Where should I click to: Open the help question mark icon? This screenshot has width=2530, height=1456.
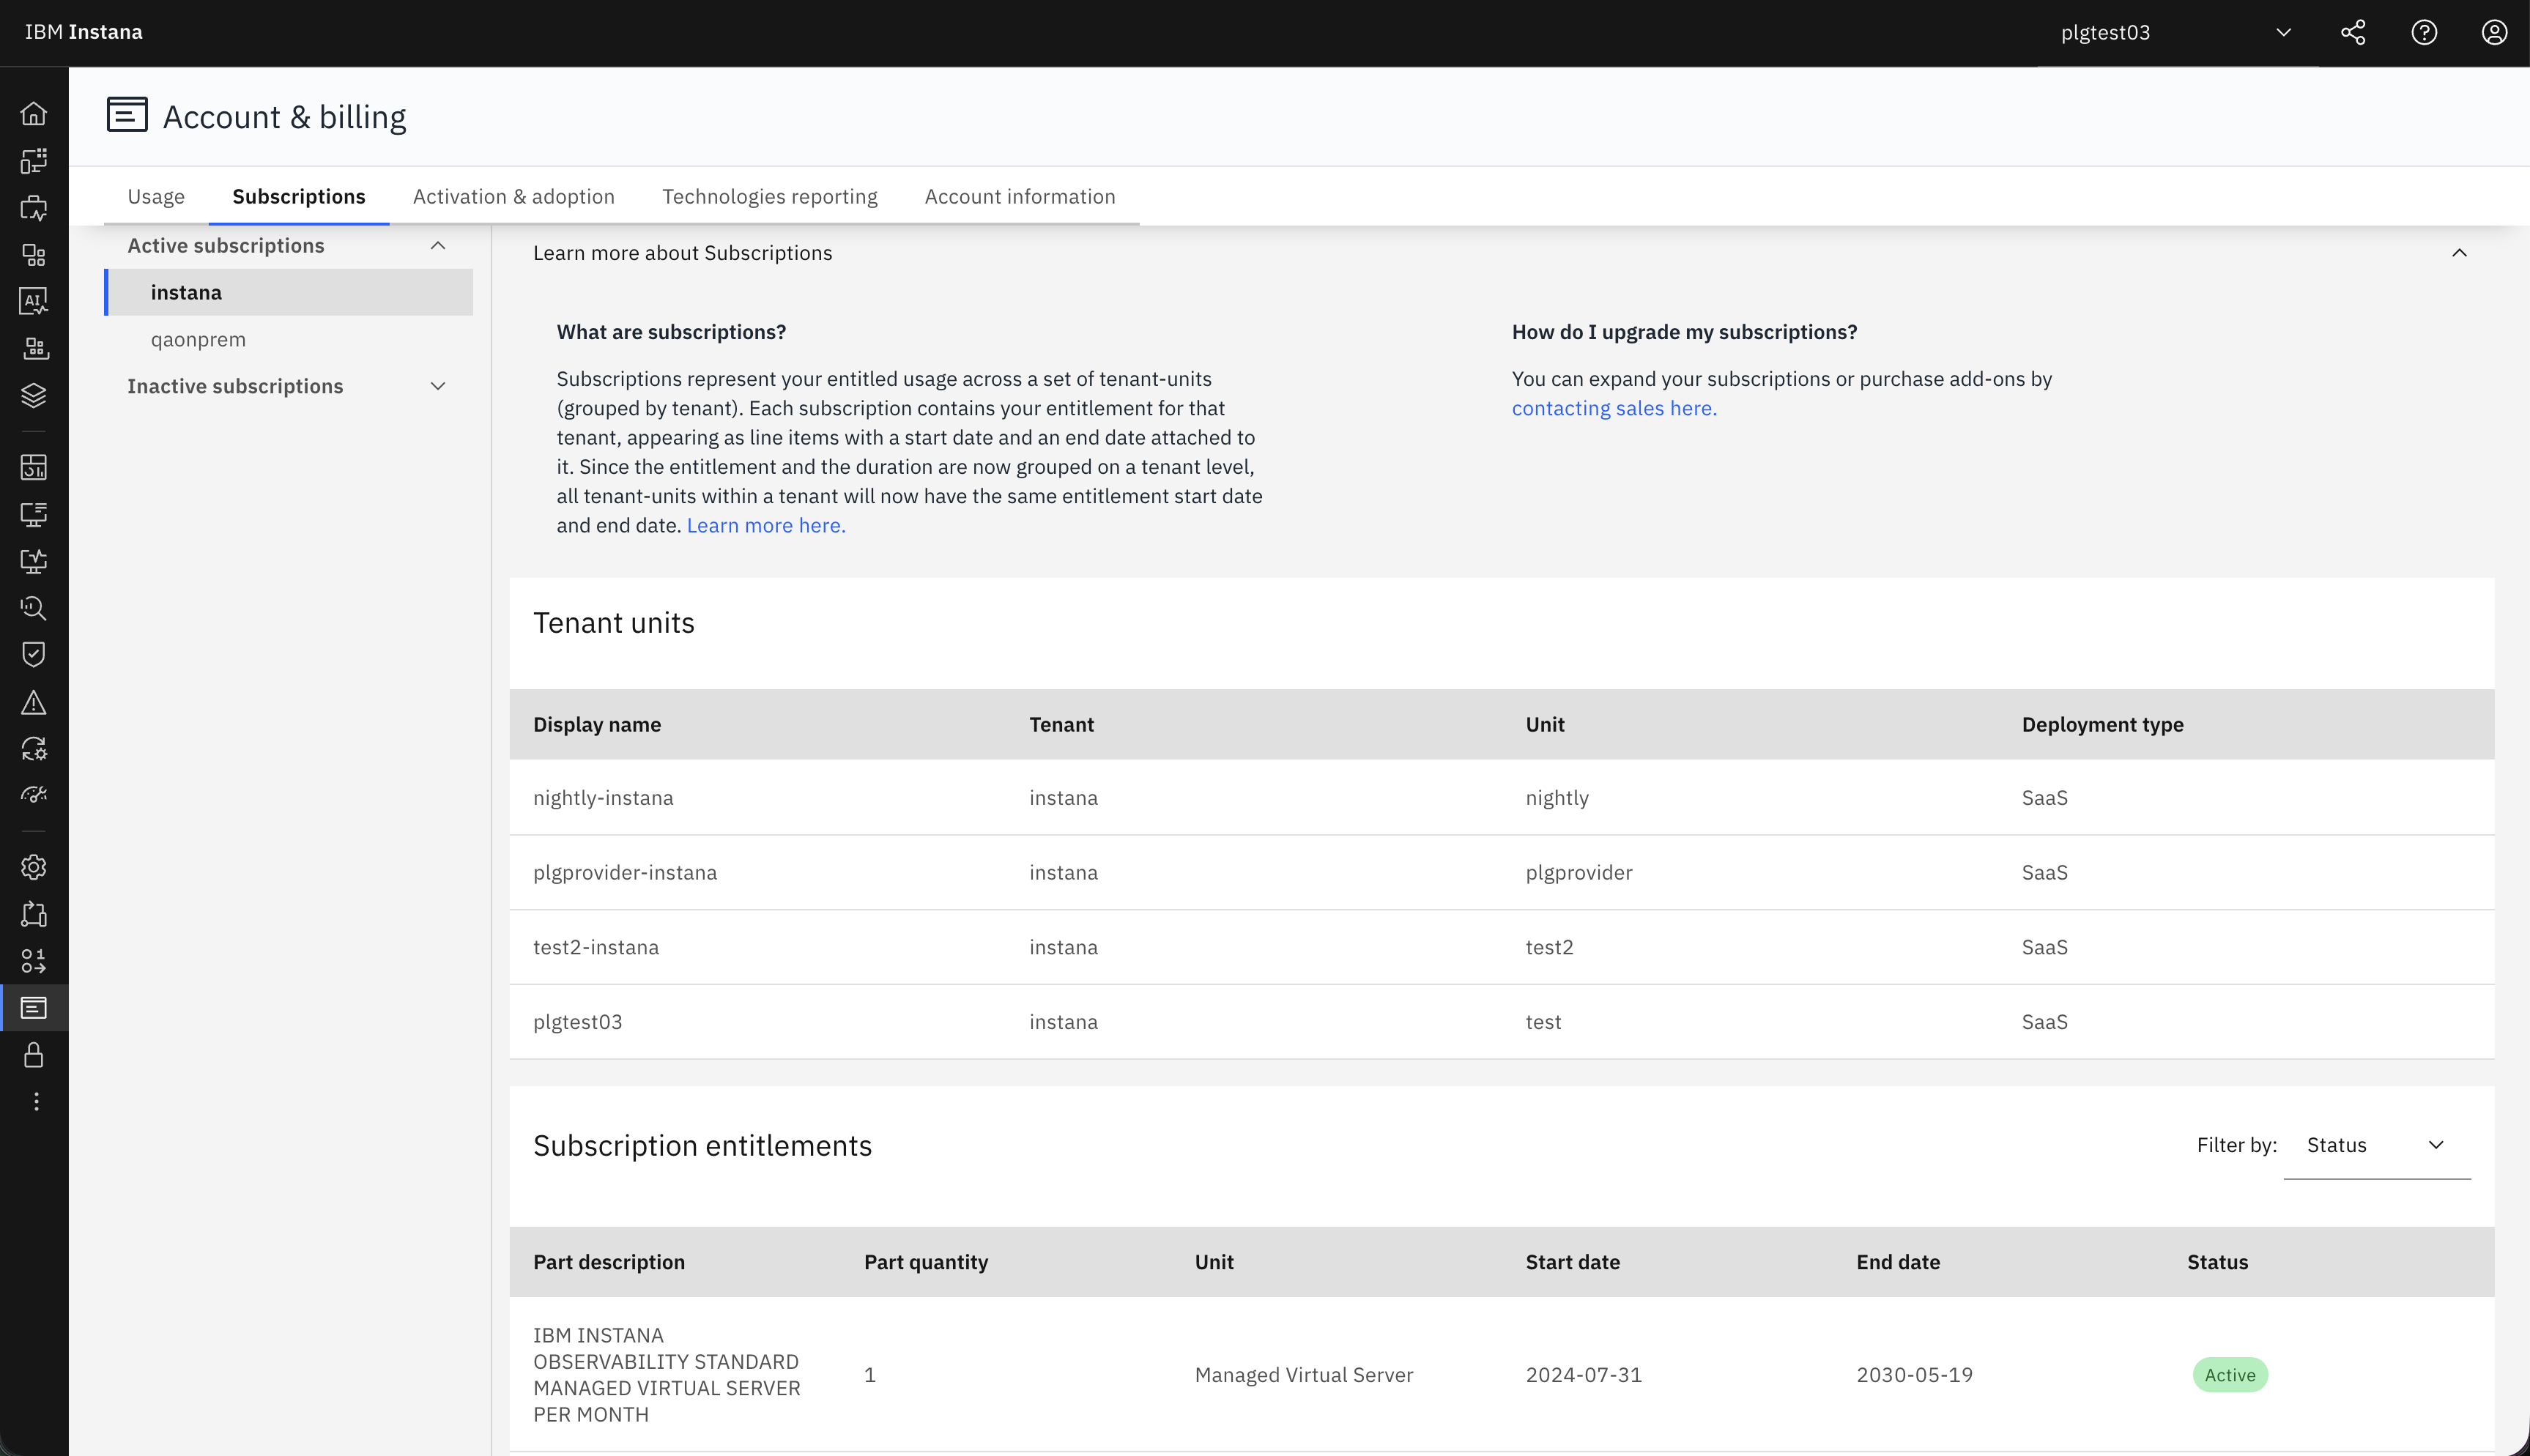[x=2424, y=32]
